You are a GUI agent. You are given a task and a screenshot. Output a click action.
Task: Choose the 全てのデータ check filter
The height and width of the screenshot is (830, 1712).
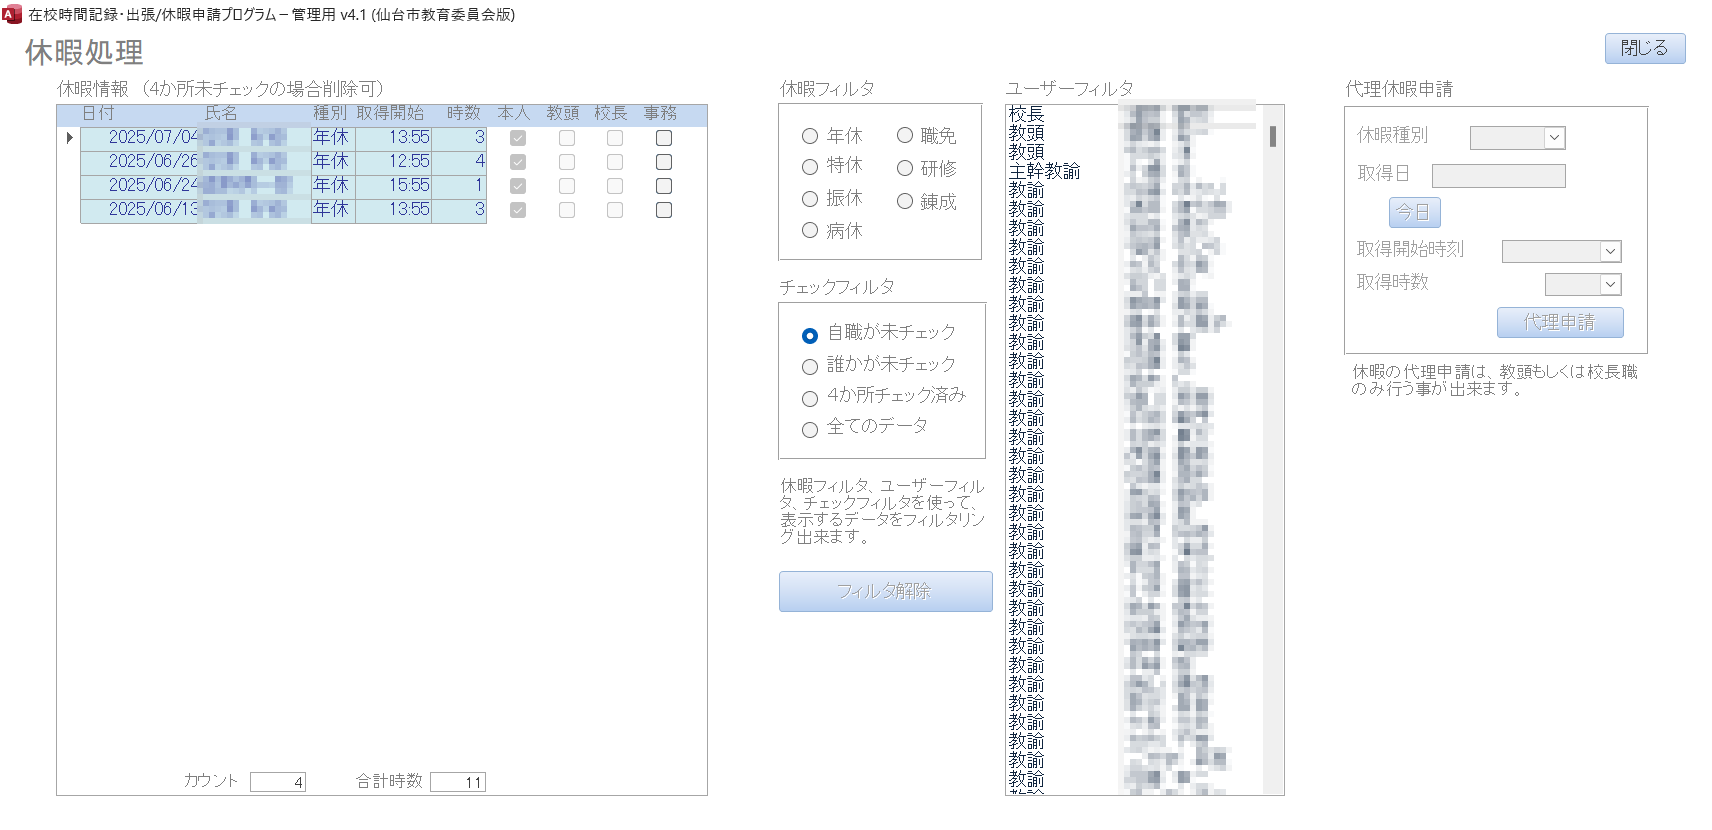point(810,430)
